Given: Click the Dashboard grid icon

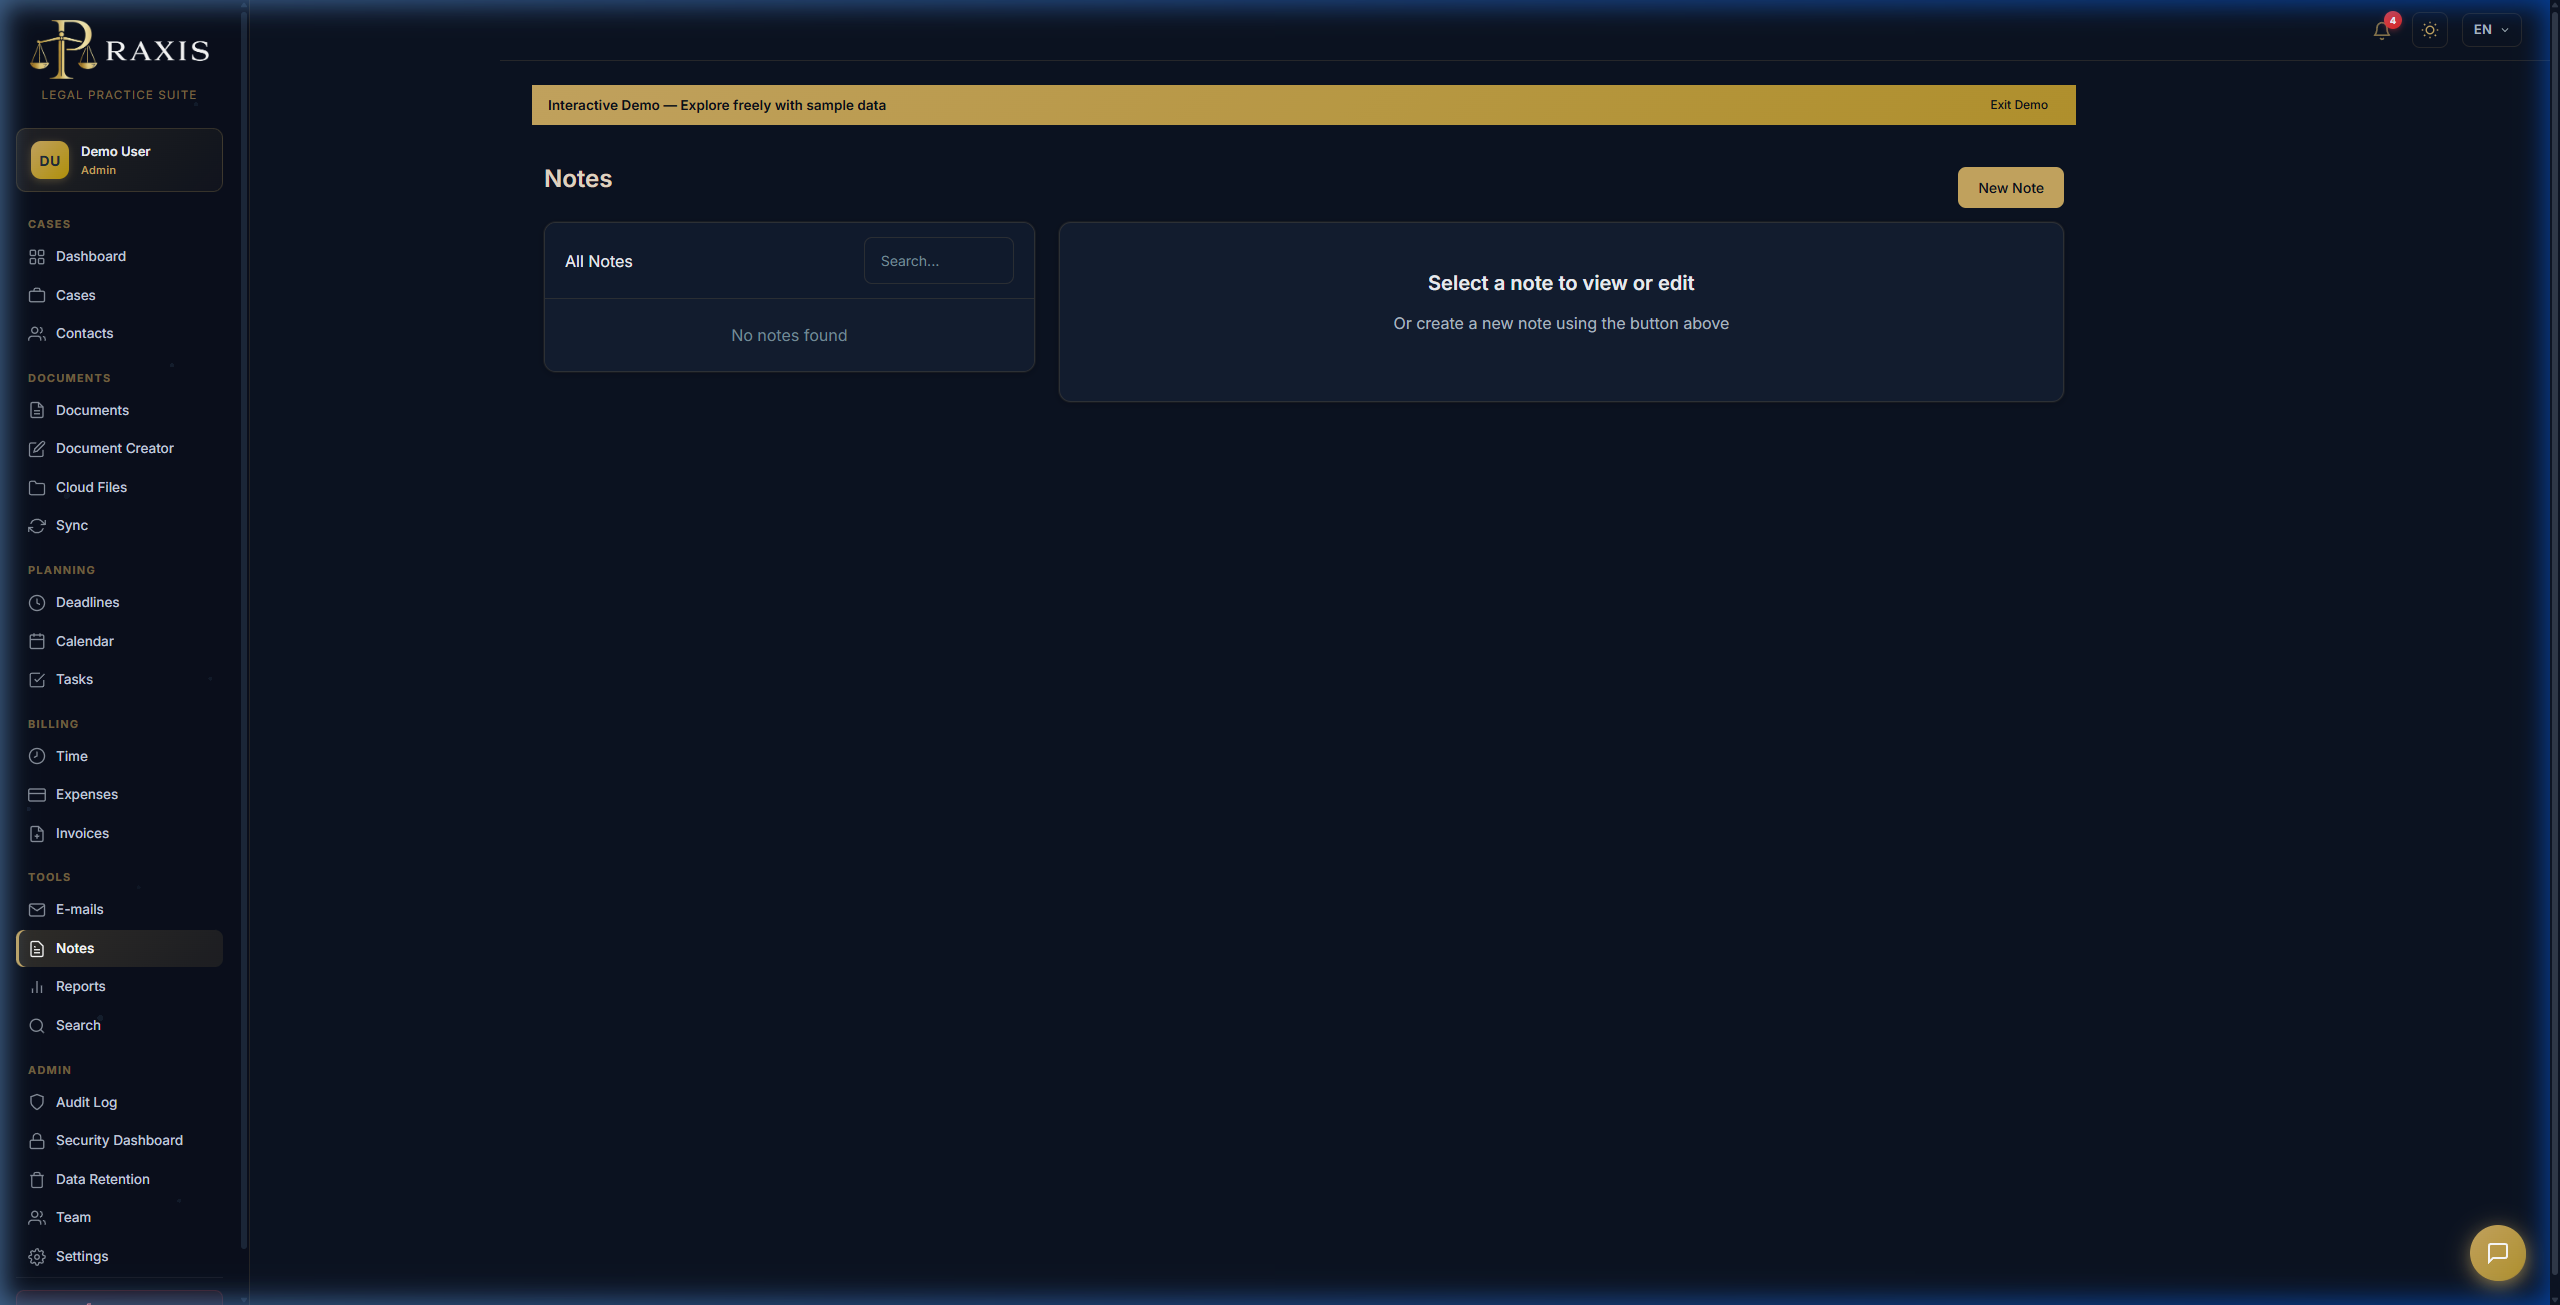Looking at the screenshot, I should 37,257.
